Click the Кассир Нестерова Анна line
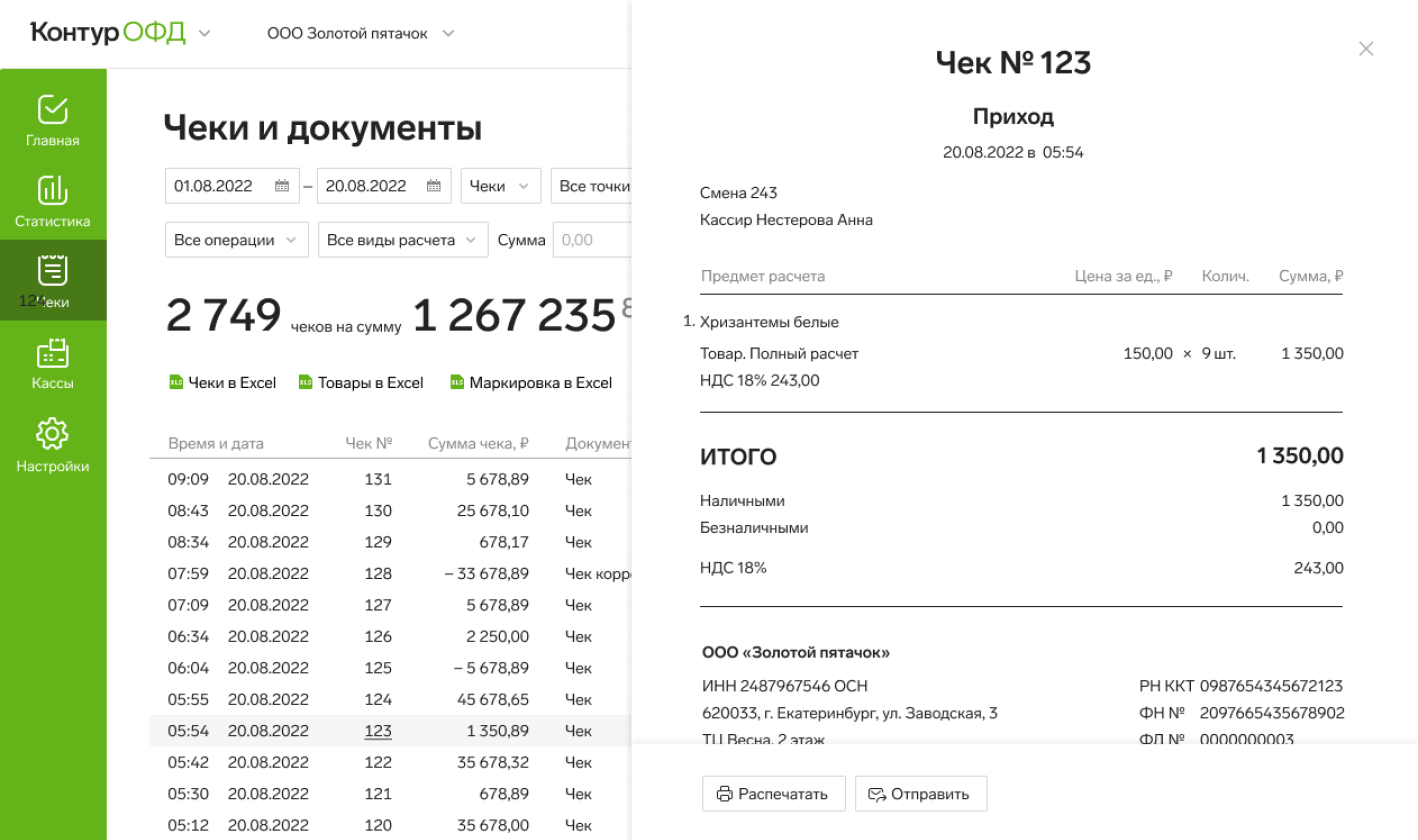1418x840 pixels. pos(786,220)
